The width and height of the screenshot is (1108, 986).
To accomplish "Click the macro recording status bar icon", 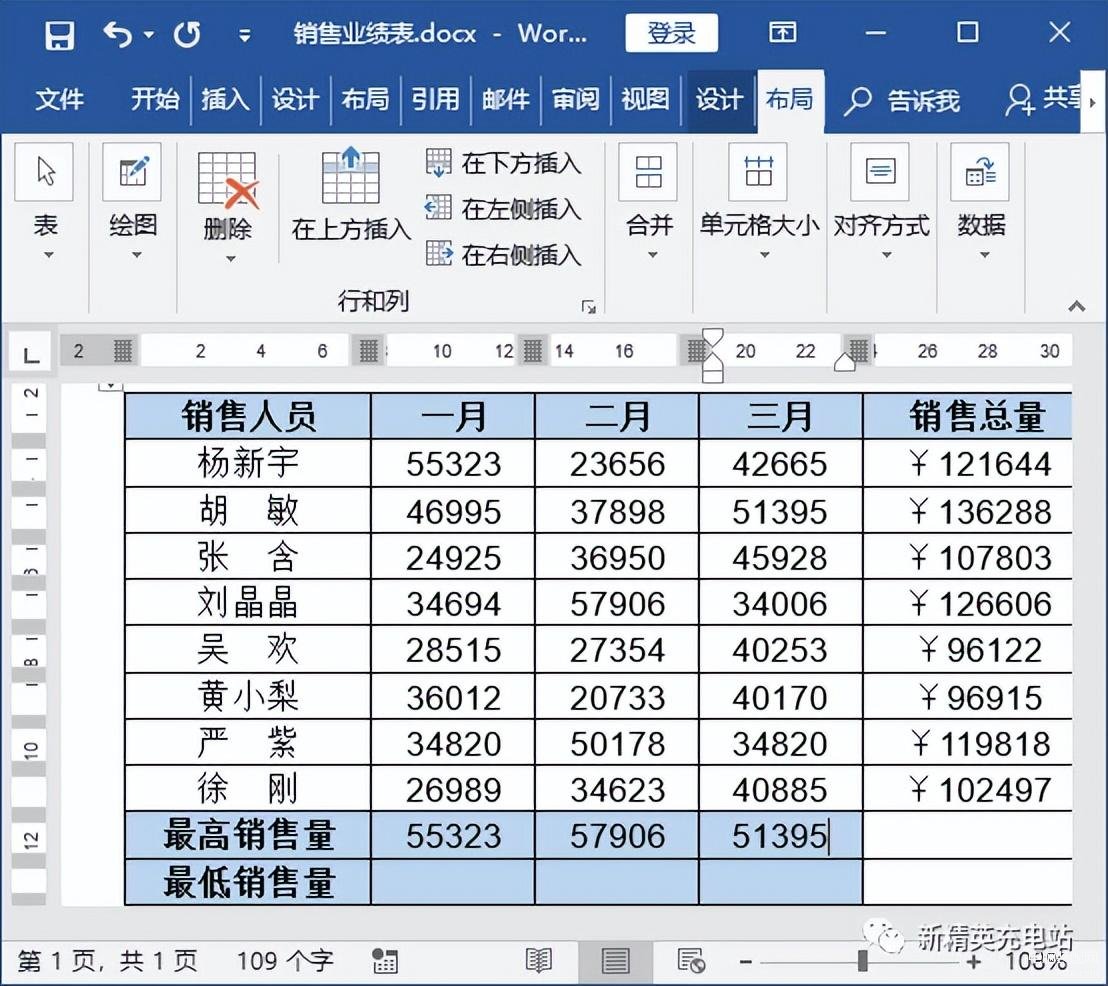I will coord(385,961).
